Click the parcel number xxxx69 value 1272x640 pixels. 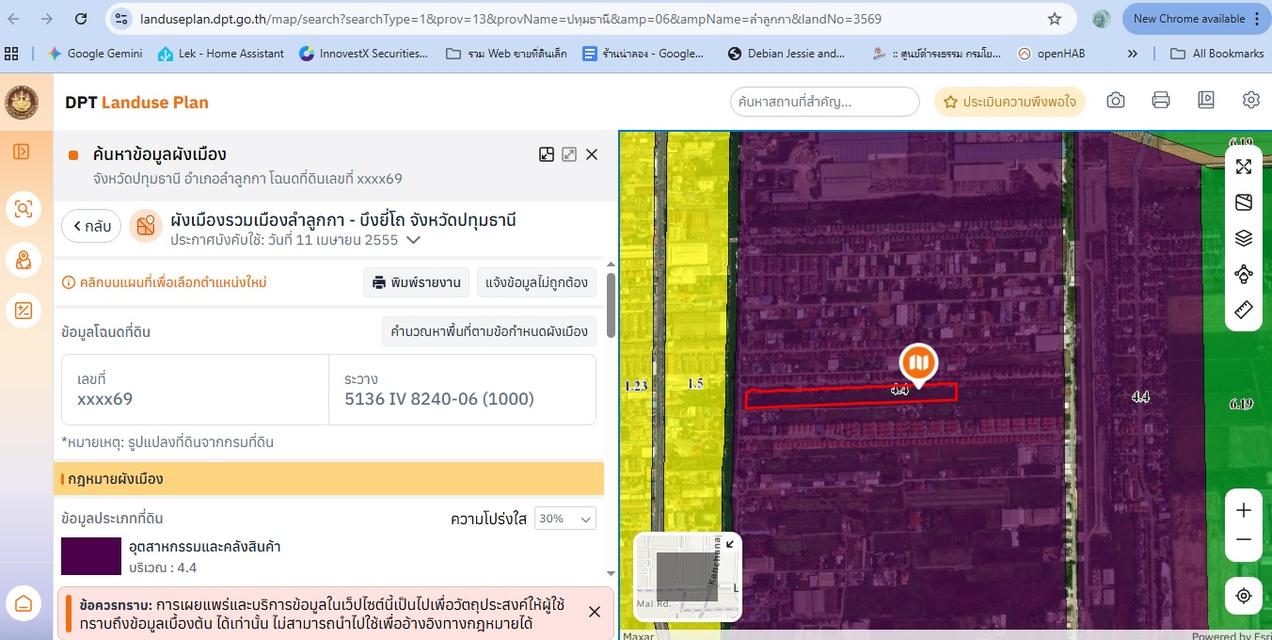point(105,399)
